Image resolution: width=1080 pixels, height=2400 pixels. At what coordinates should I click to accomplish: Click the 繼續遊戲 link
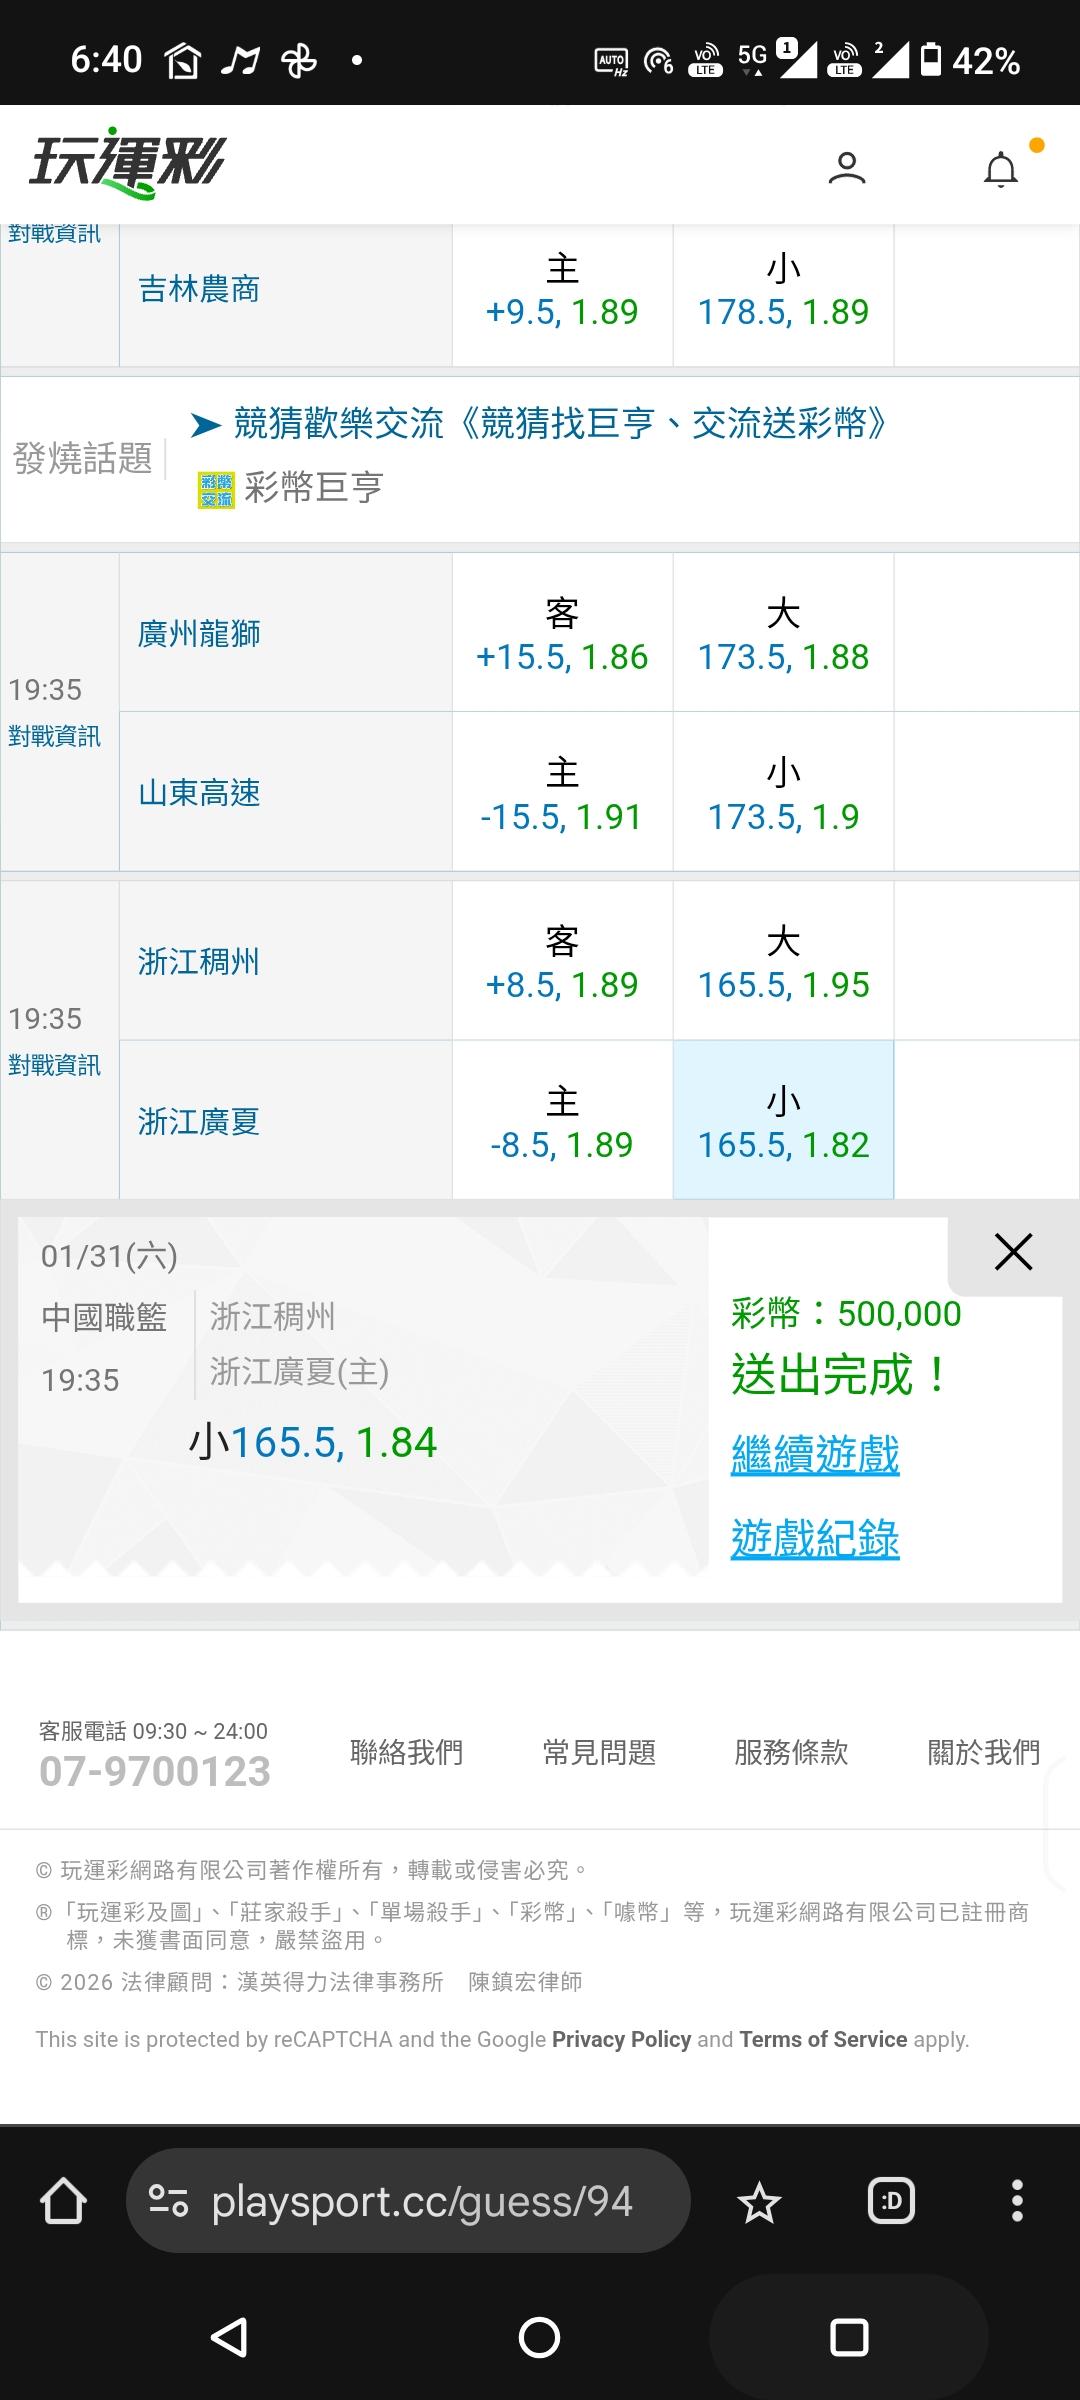pos(815,1455)
